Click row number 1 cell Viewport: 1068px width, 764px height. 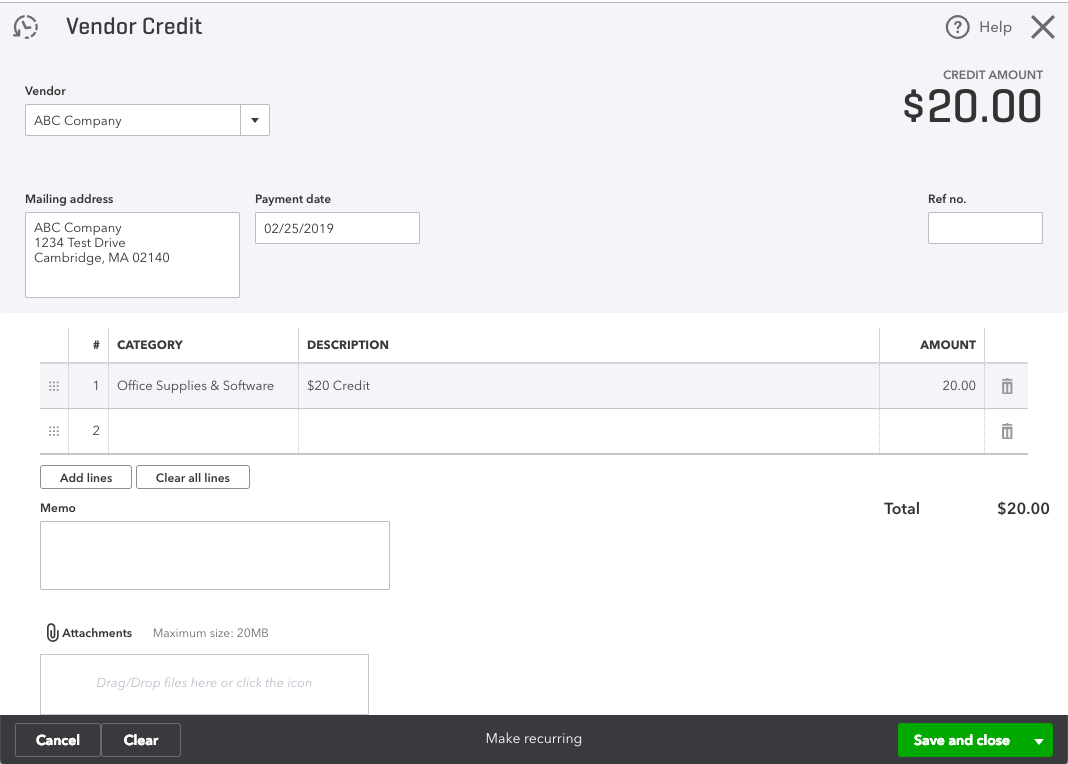click(x=89, y=386)
